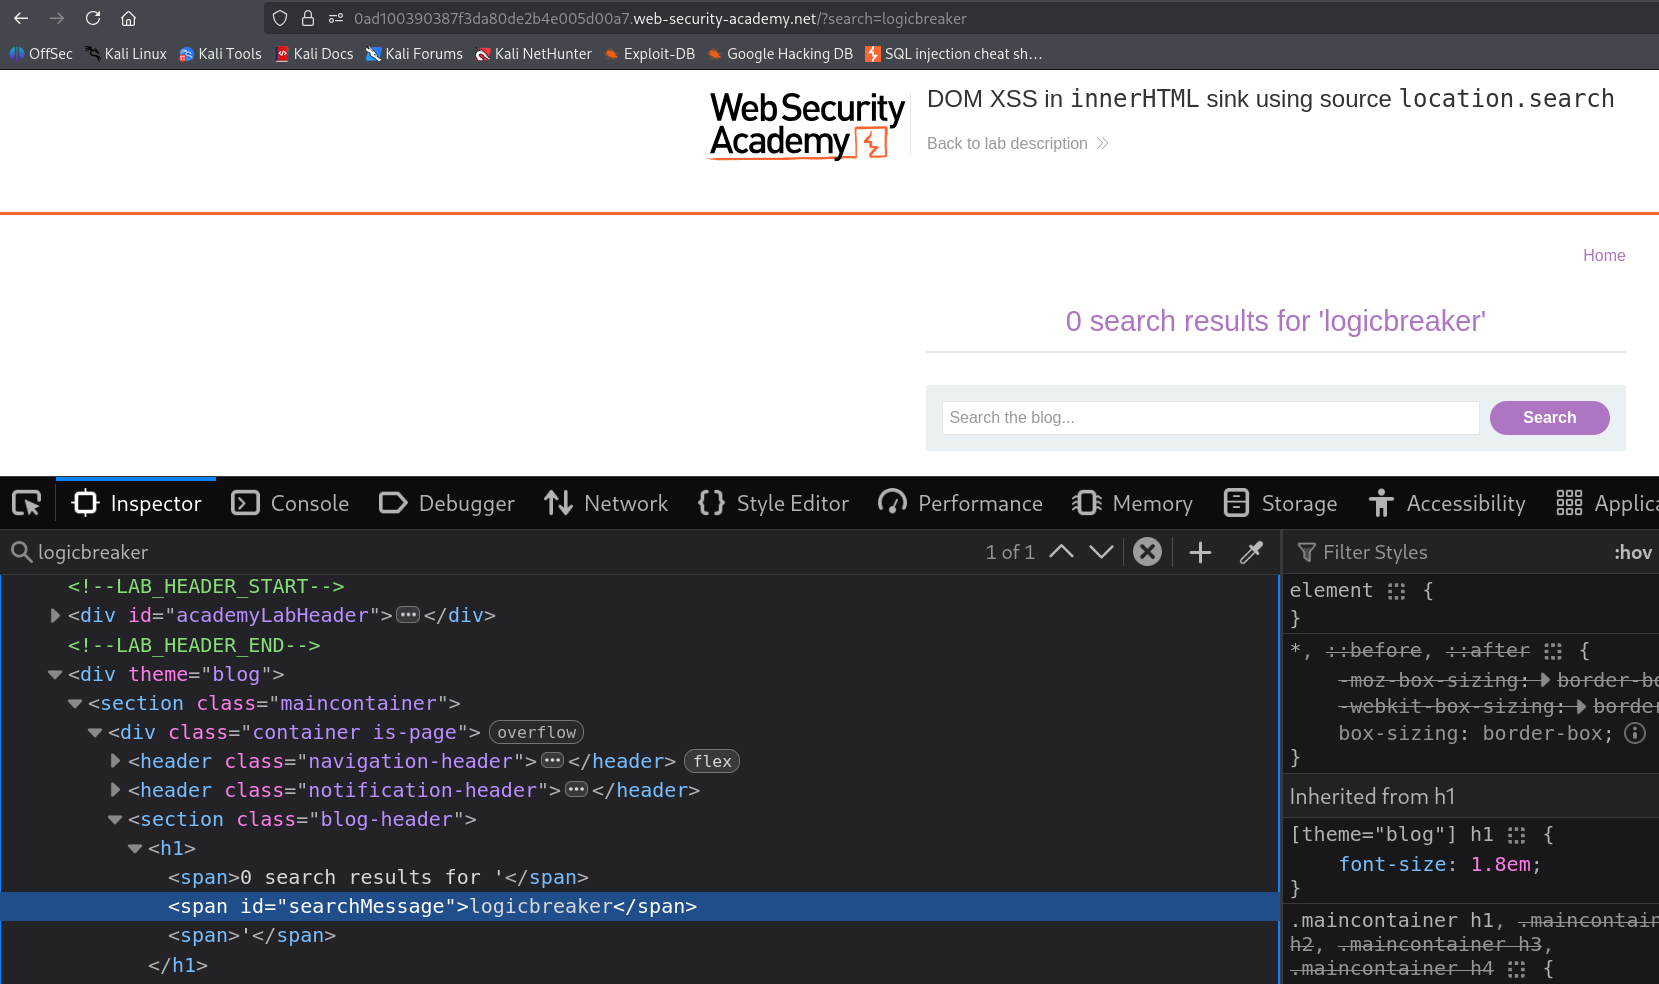1659x984 pixels.
Task: Go back using the browser back arrow
Action: point(21,18)
